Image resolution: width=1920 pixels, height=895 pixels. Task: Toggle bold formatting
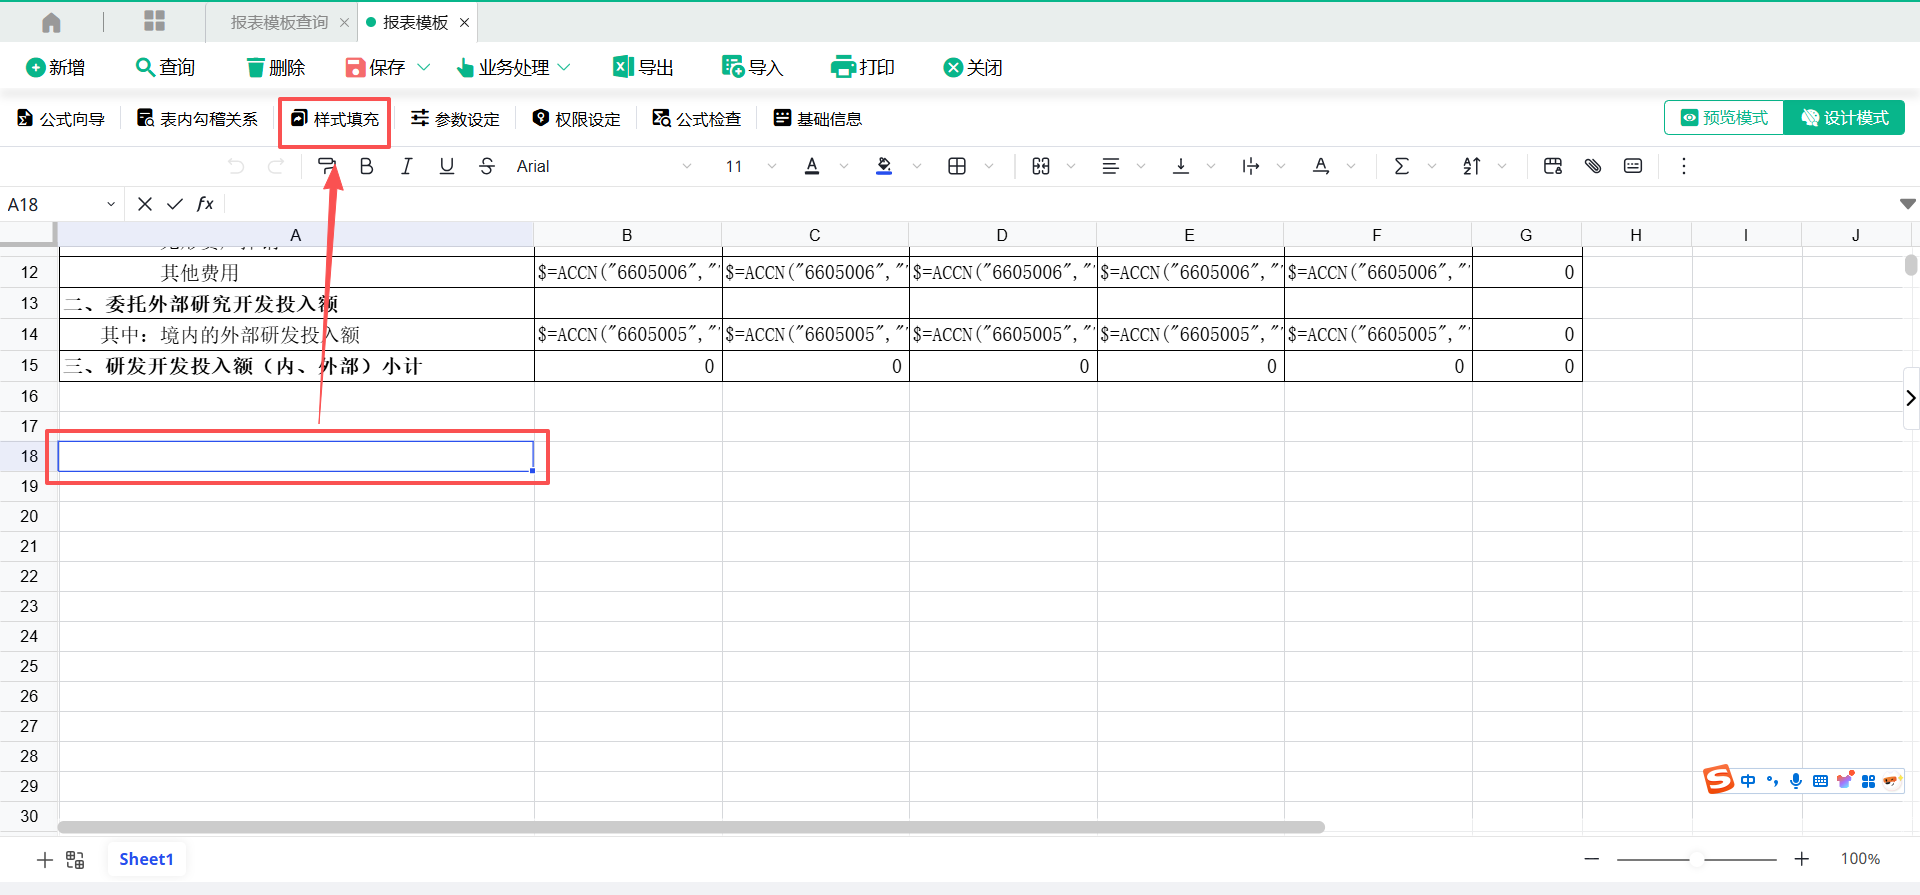(367, 166)
